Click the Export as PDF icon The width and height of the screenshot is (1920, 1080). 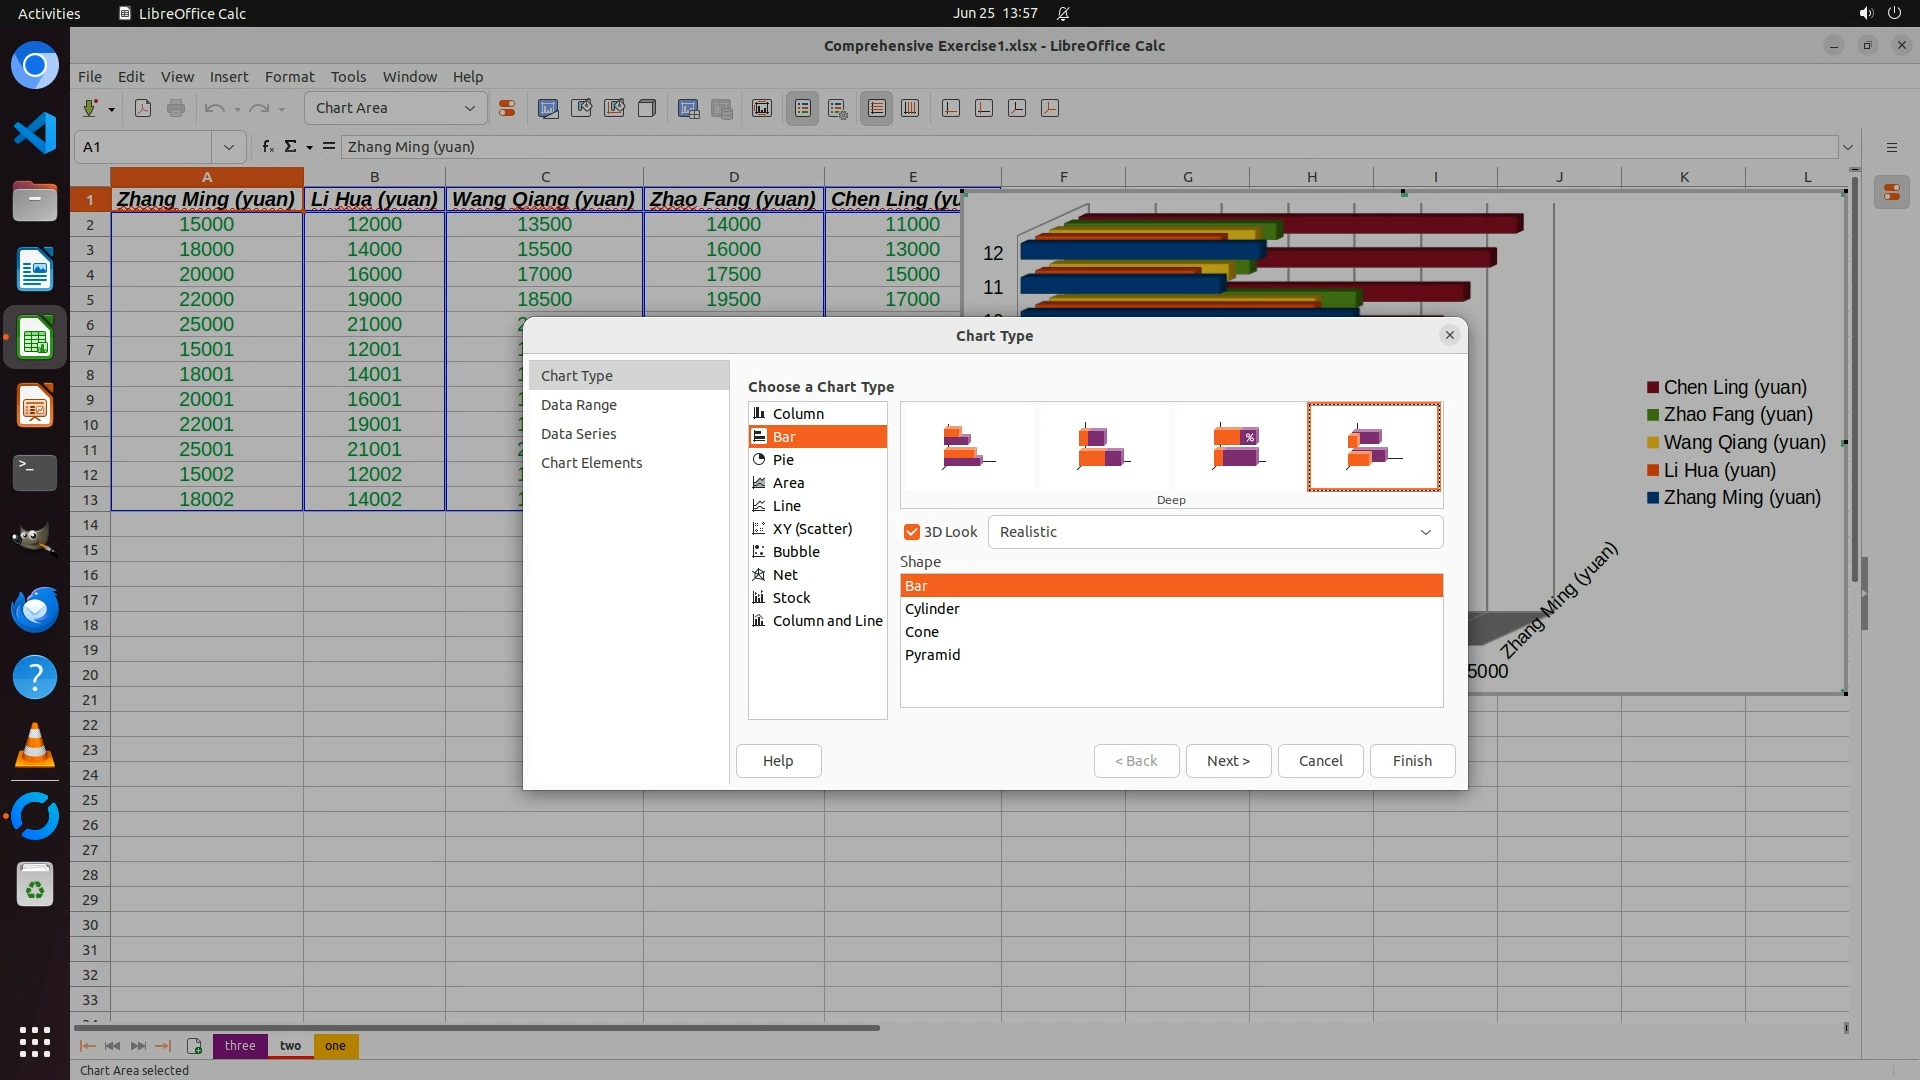click(x=143, y=108)
